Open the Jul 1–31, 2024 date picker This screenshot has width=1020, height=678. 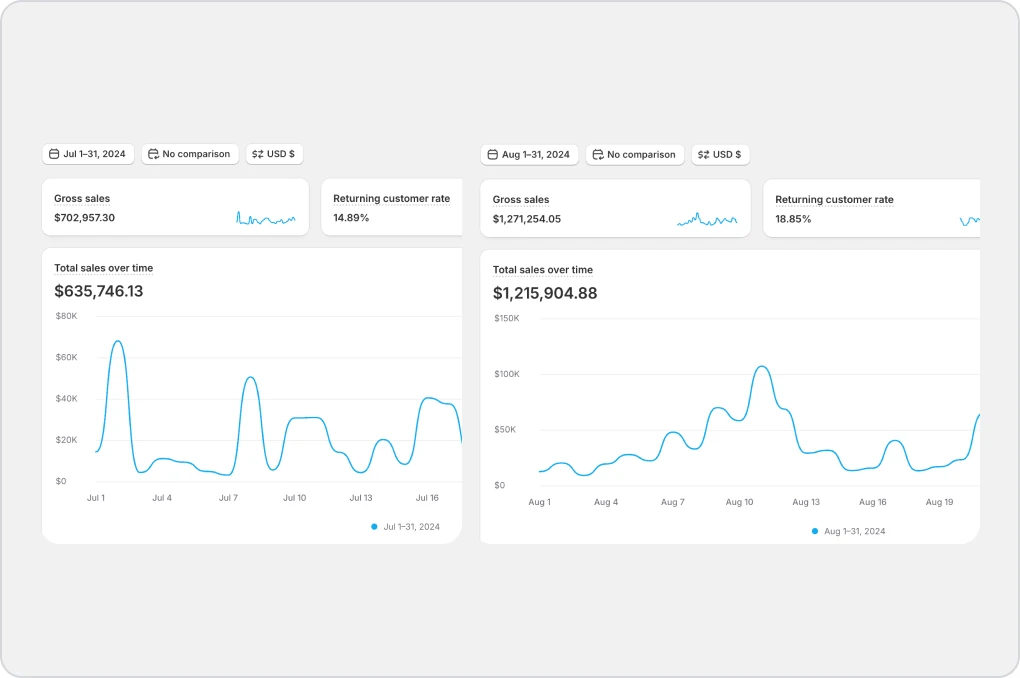(88, 154)
